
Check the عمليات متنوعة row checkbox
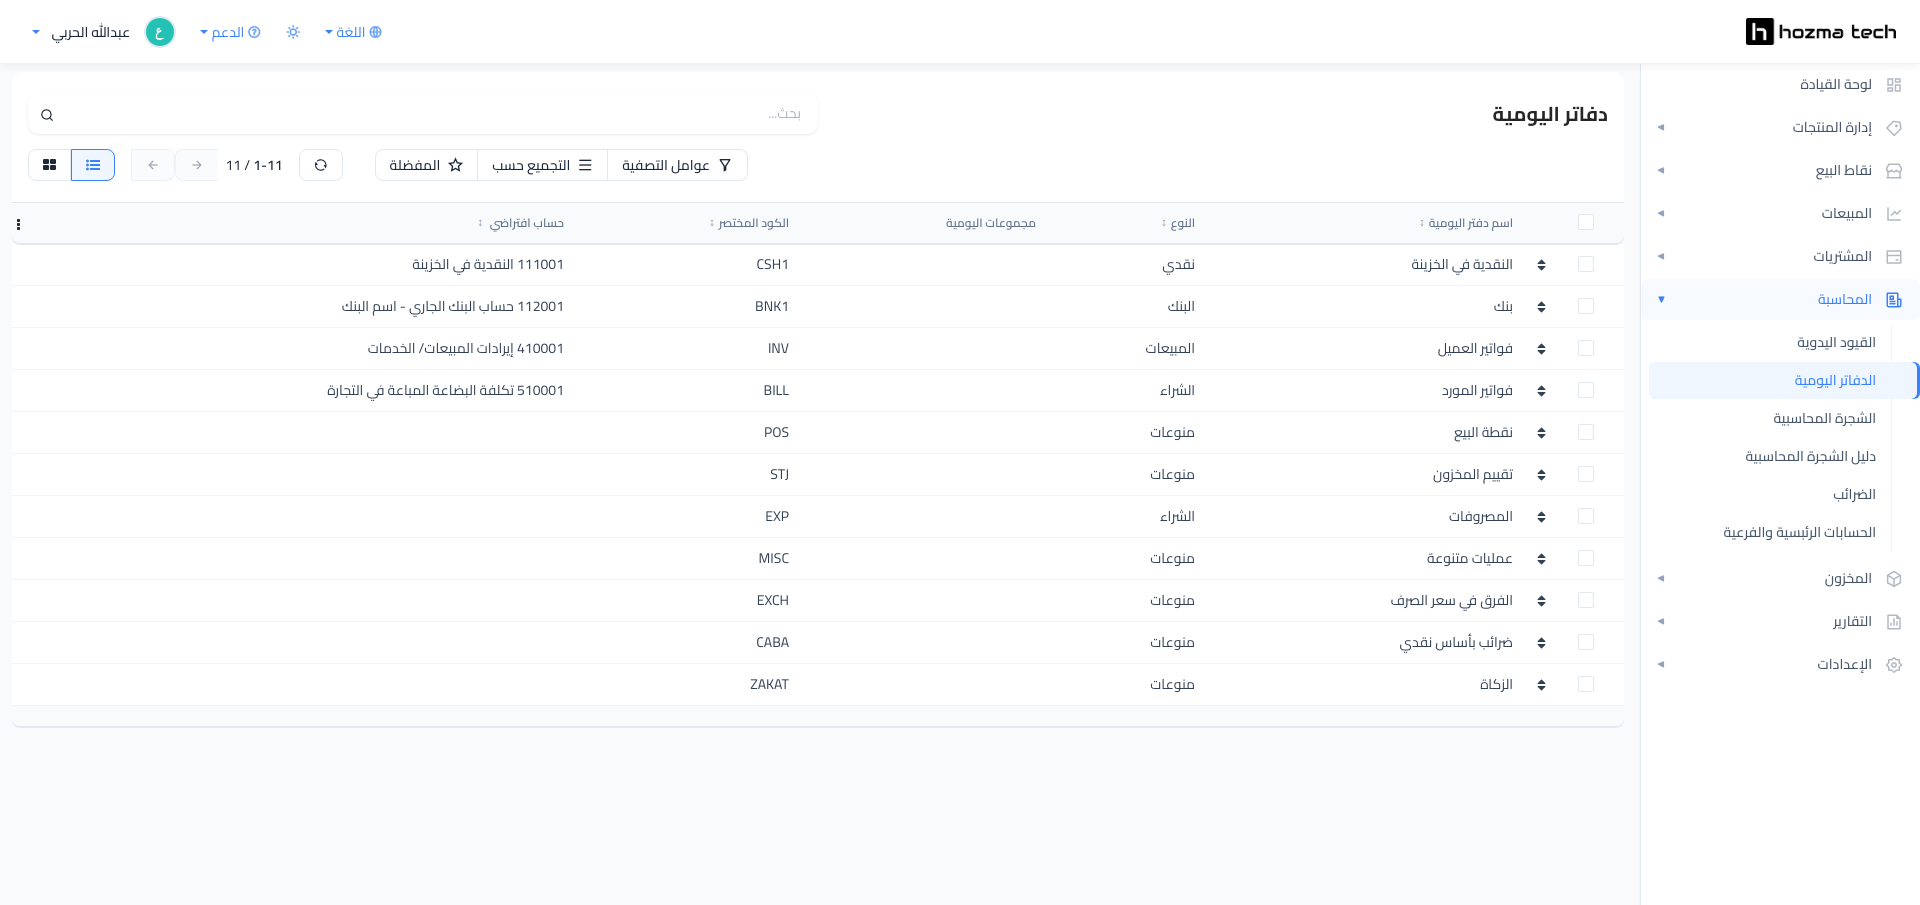[1586, 558]
